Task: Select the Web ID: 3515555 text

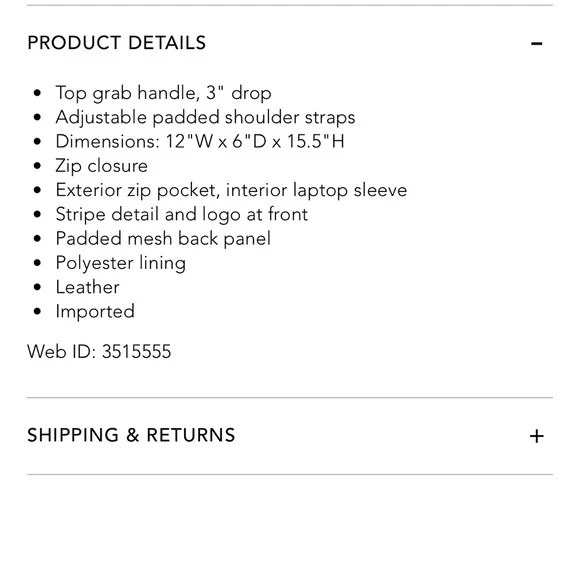Action: tap(99, 351)
